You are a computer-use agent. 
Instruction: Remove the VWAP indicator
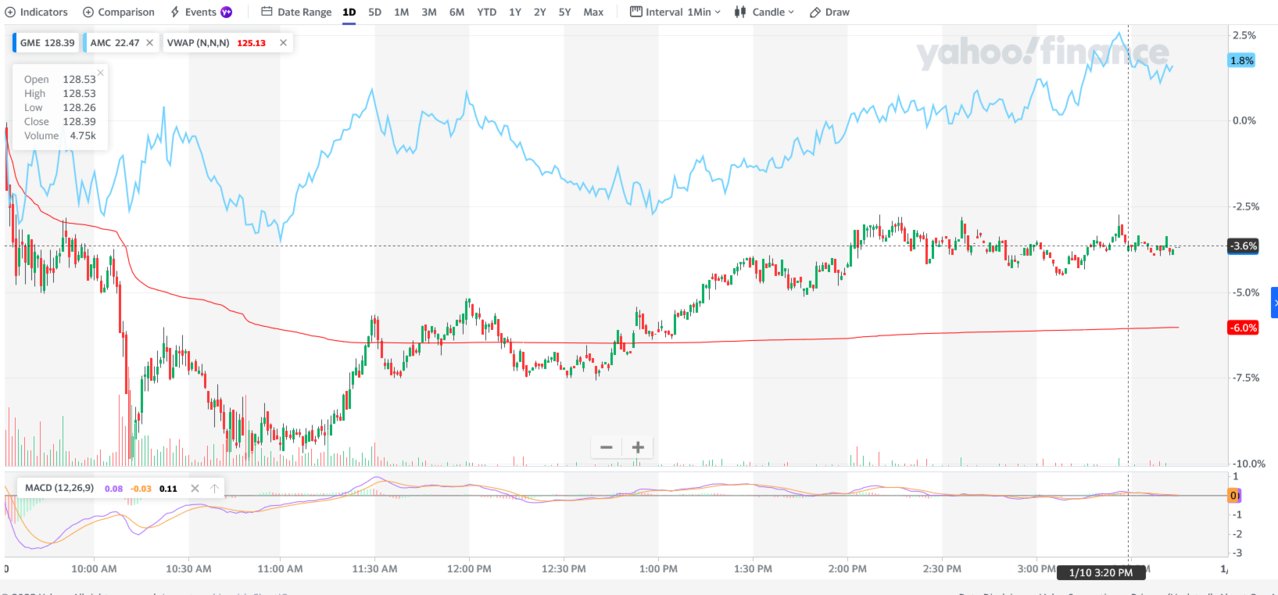tap(283, 42)
